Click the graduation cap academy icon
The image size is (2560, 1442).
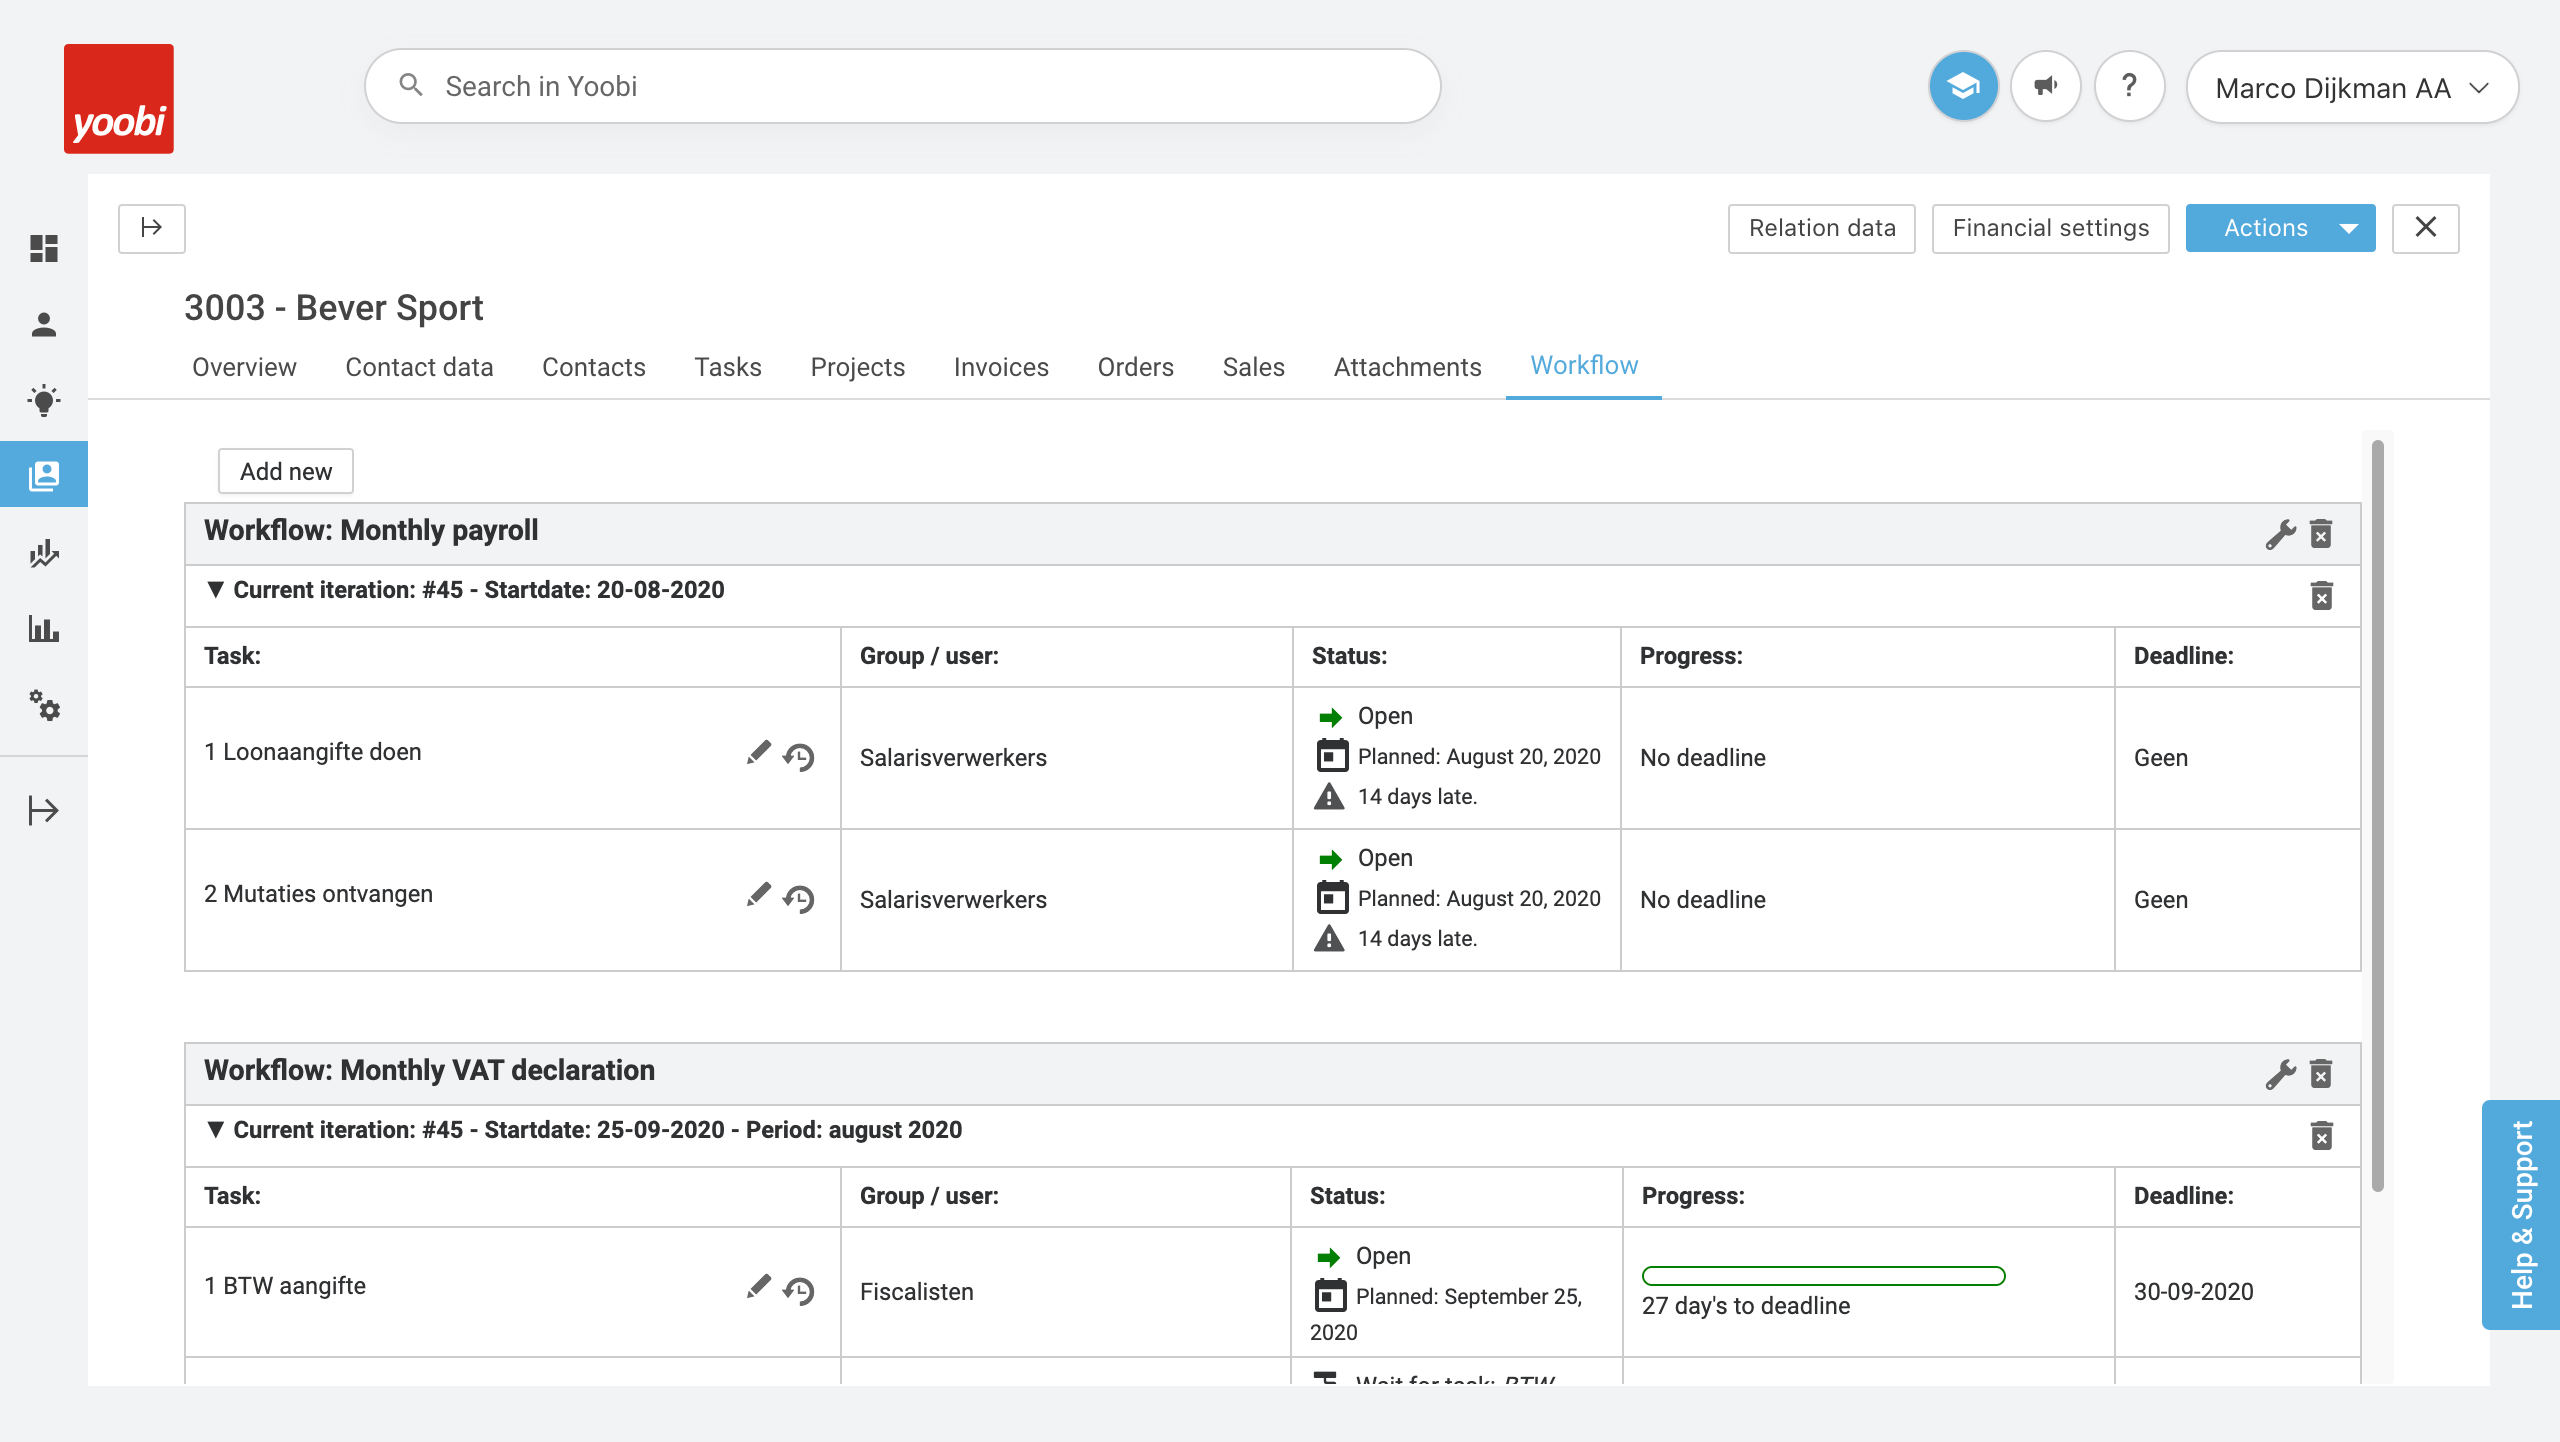1963,87
